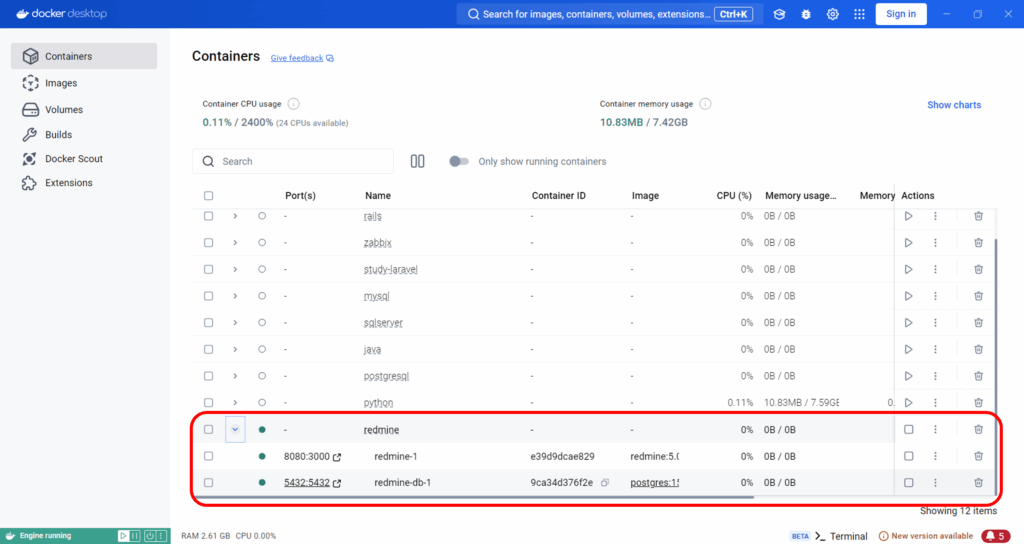Expand the sqlserver container group
This screenshot has width=1024, height=544.
point(235,323)
